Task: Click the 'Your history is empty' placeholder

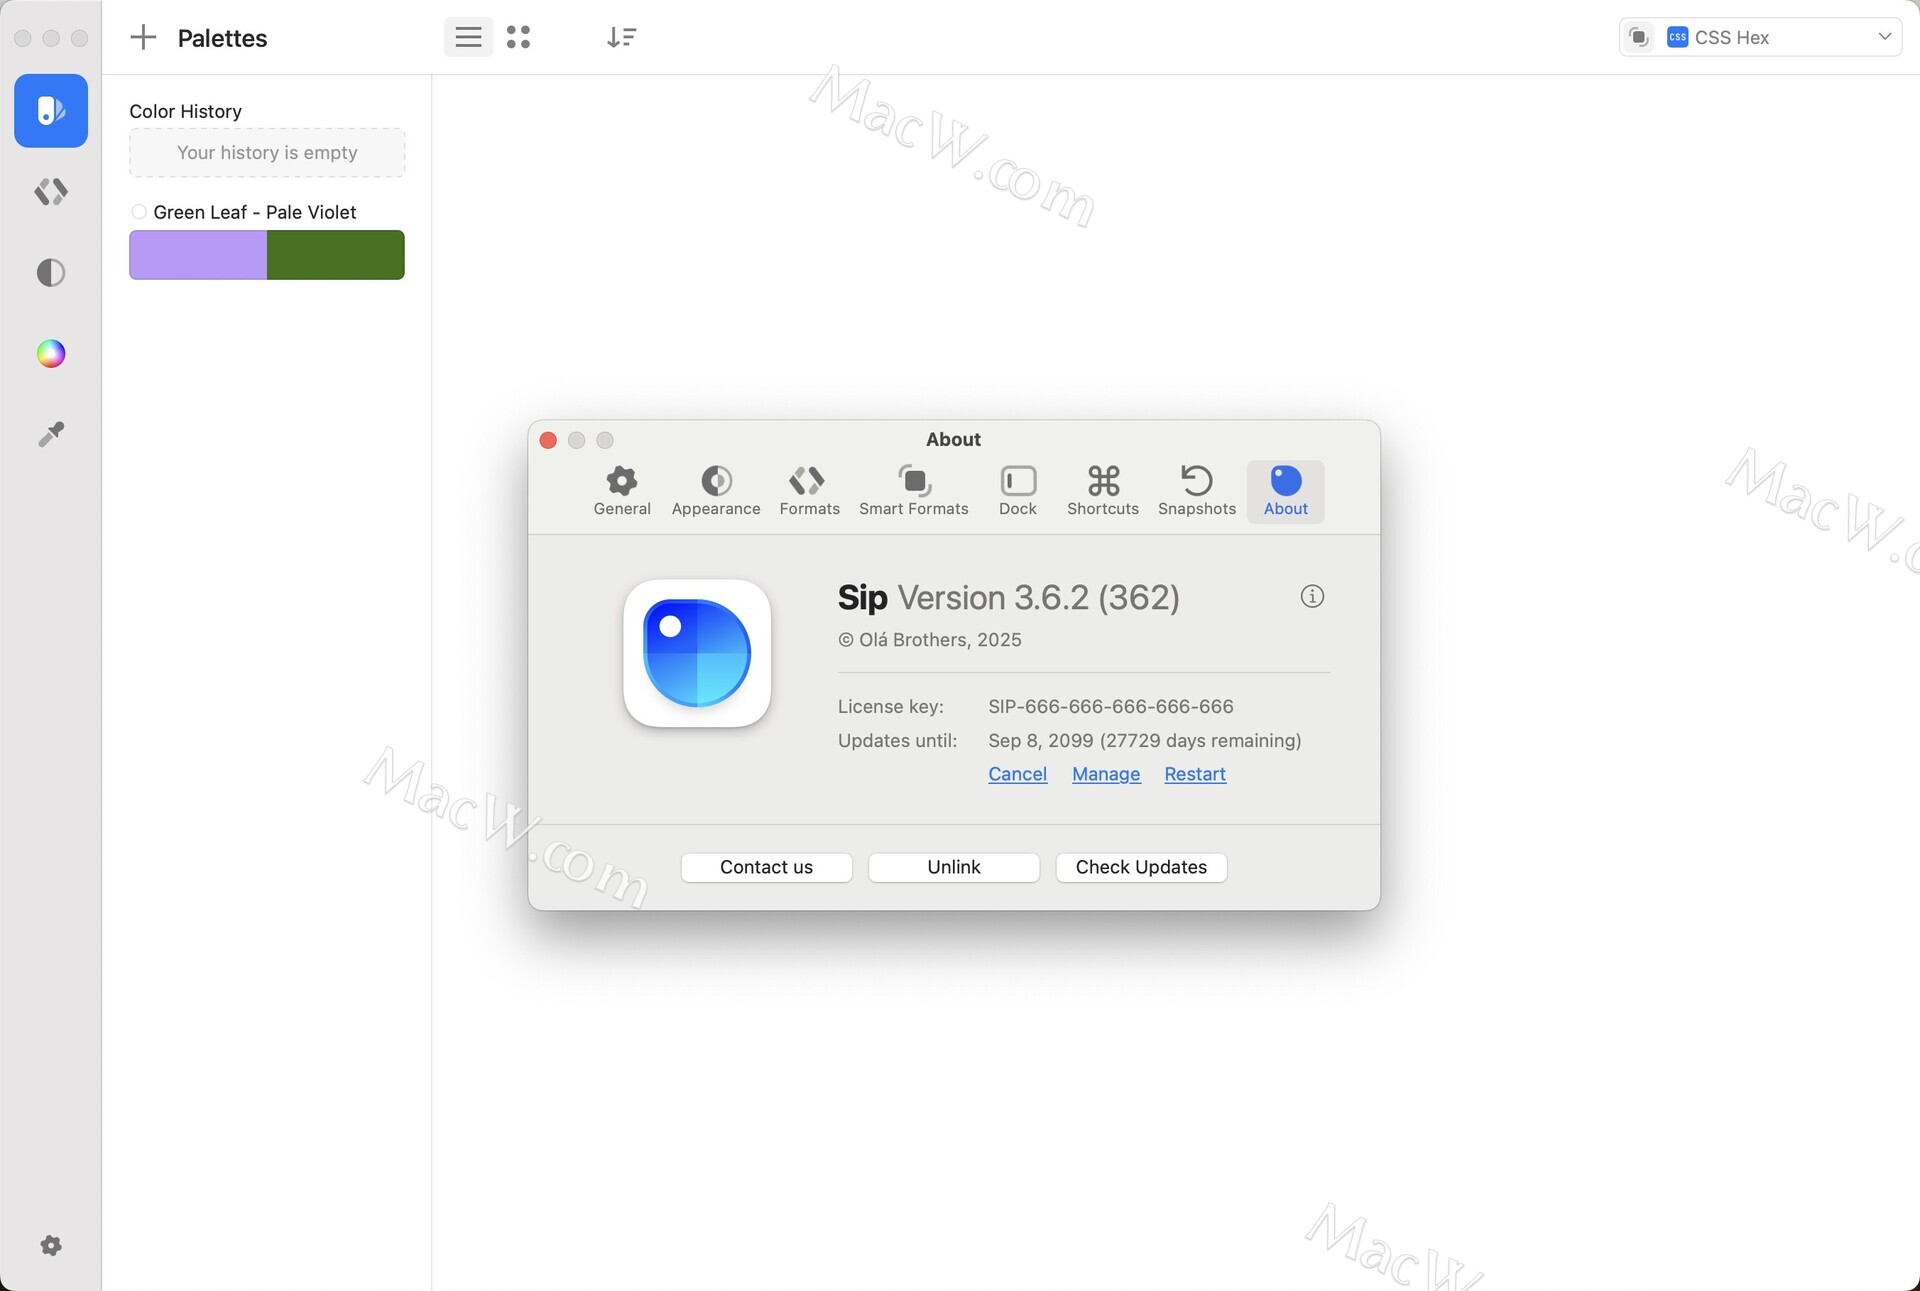Action: click(267, 153)
